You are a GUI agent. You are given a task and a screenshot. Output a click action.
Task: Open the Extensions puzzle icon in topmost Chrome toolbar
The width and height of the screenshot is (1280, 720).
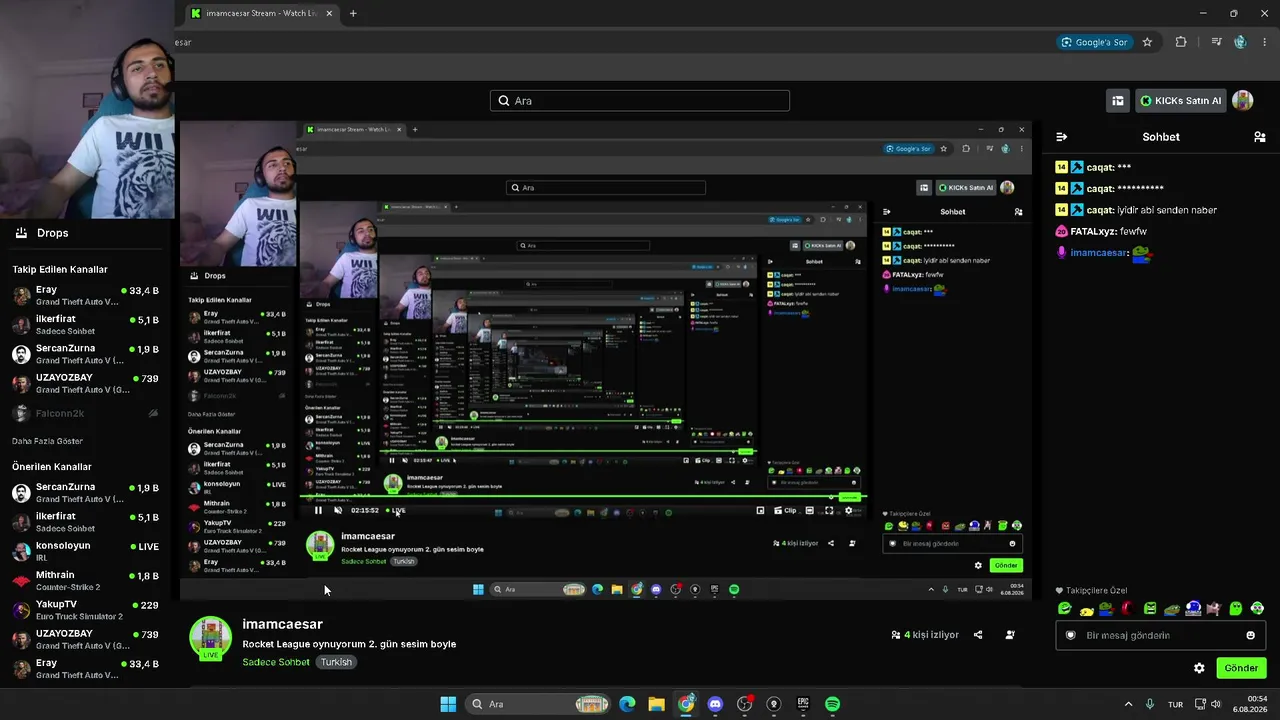coord(1181,42)
